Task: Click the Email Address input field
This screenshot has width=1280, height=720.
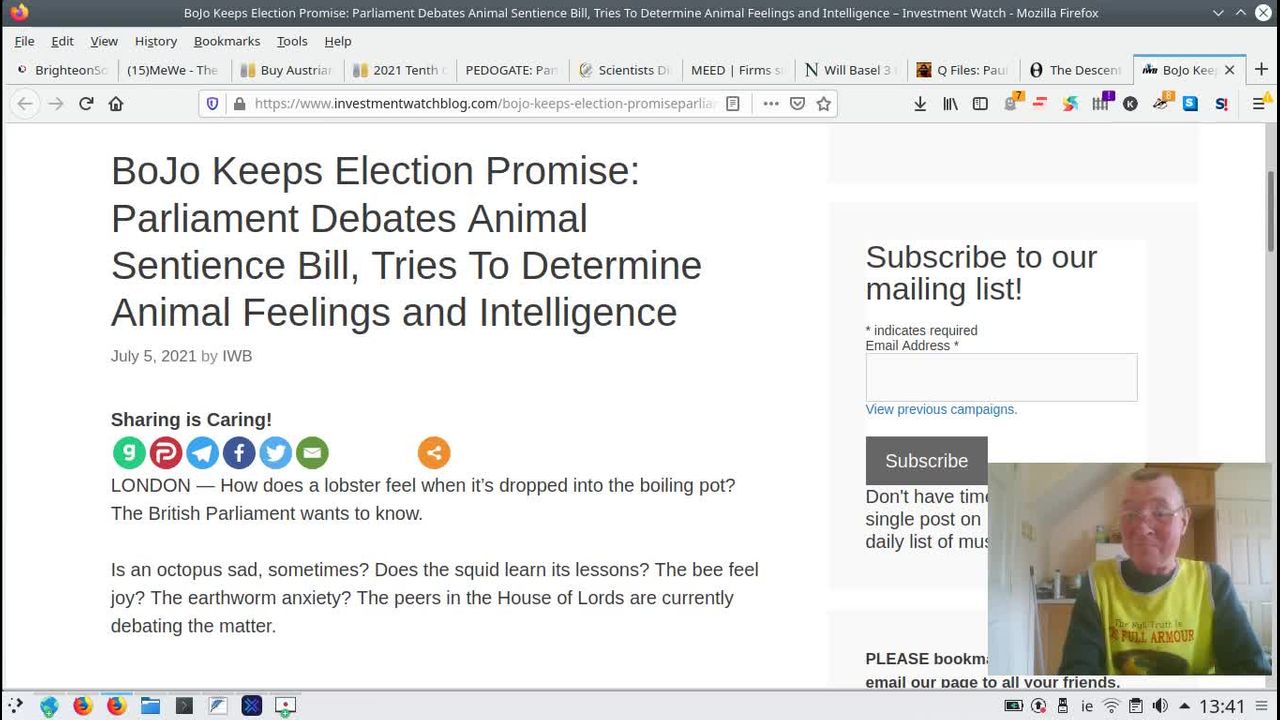Action: click(x=1001, y=377)
